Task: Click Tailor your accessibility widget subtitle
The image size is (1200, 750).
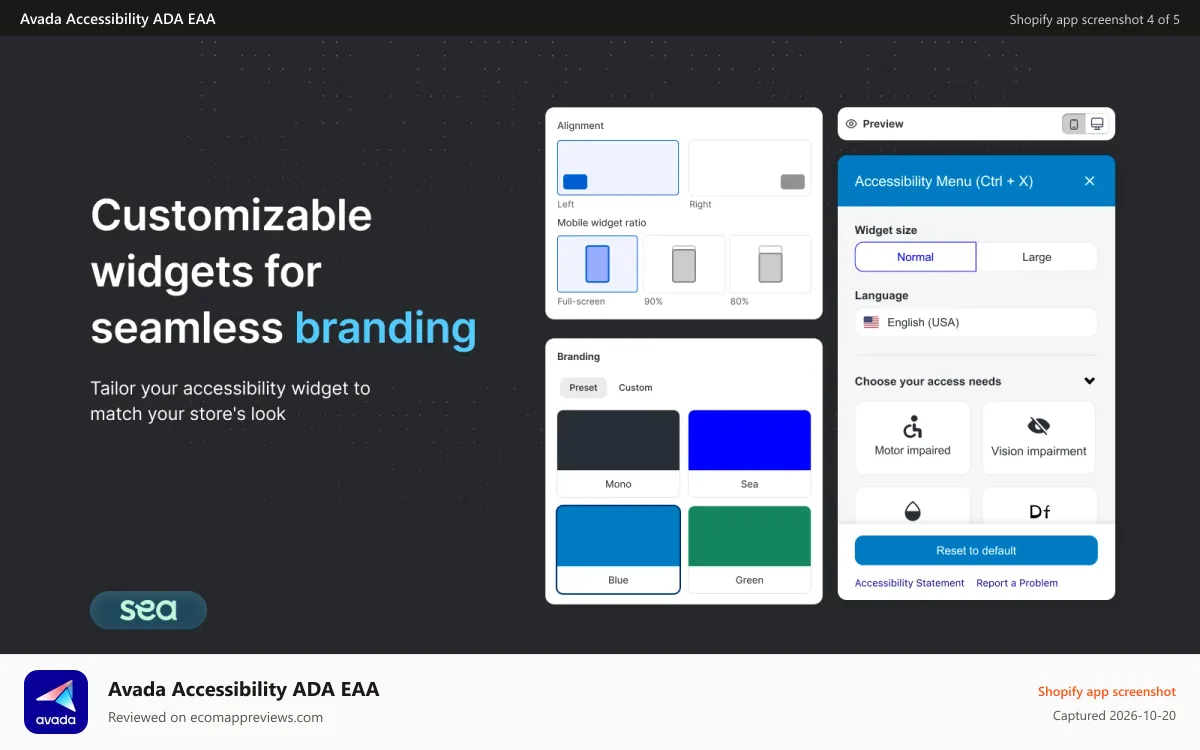Action: [x=230, y=401]
